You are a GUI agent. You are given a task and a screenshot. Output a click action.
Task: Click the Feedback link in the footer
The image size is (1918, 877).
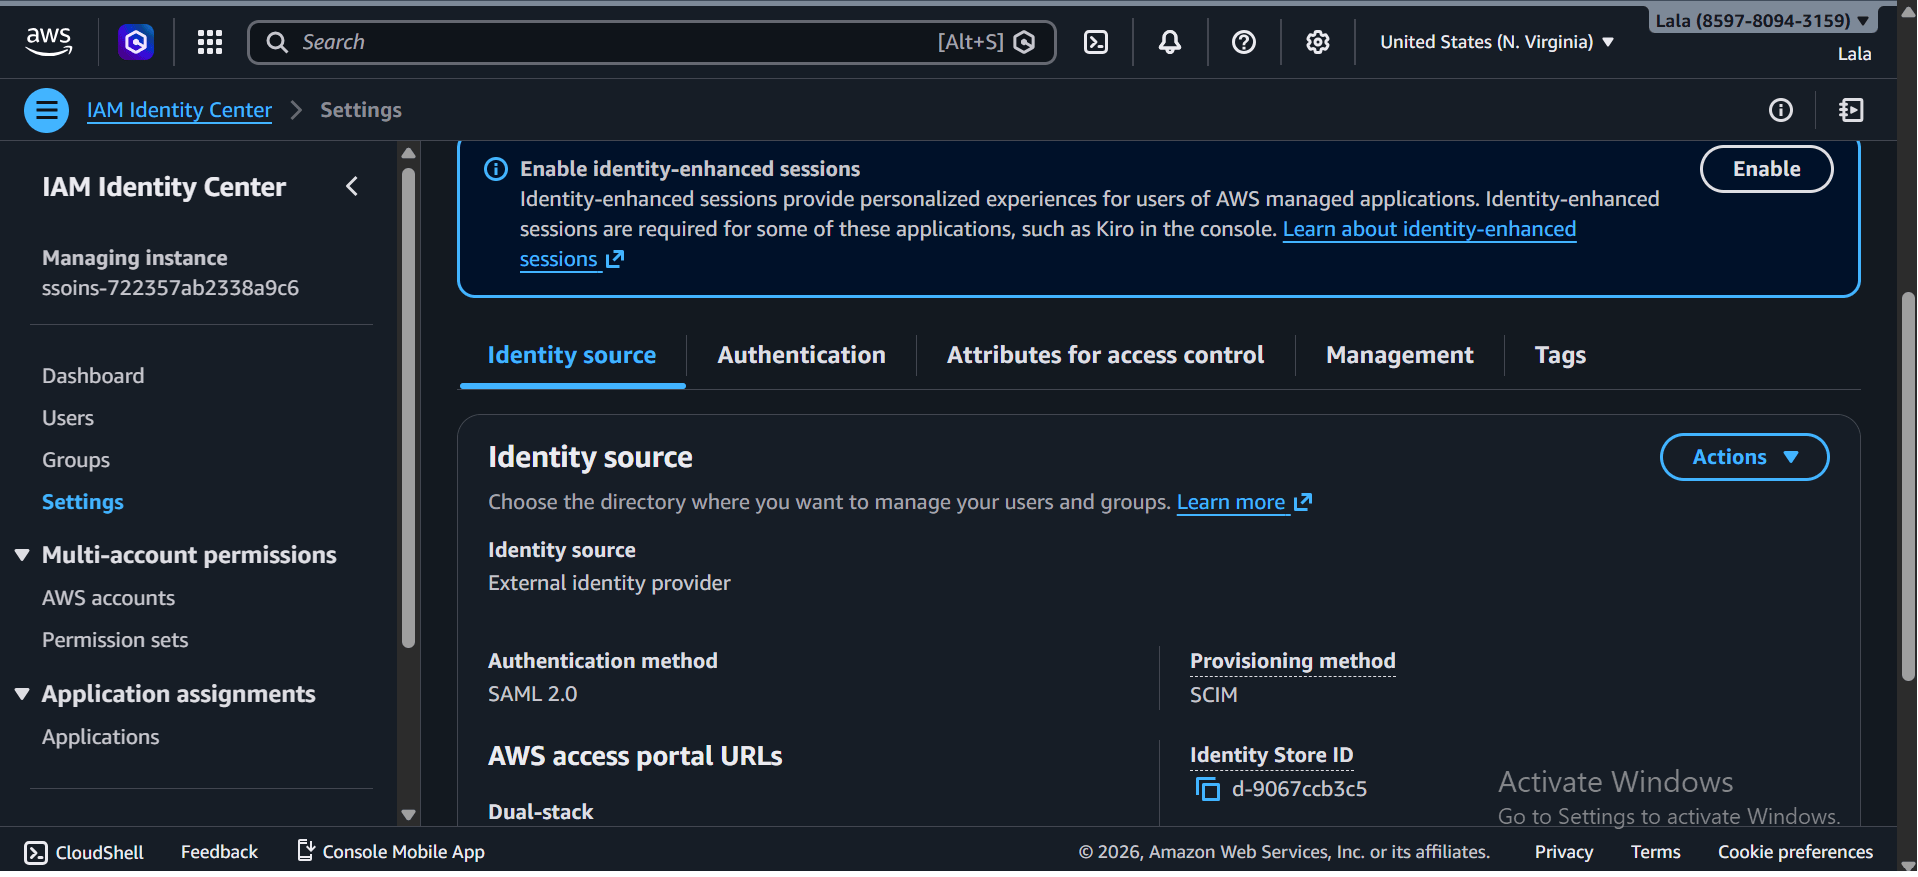click(x=219, y=852)
